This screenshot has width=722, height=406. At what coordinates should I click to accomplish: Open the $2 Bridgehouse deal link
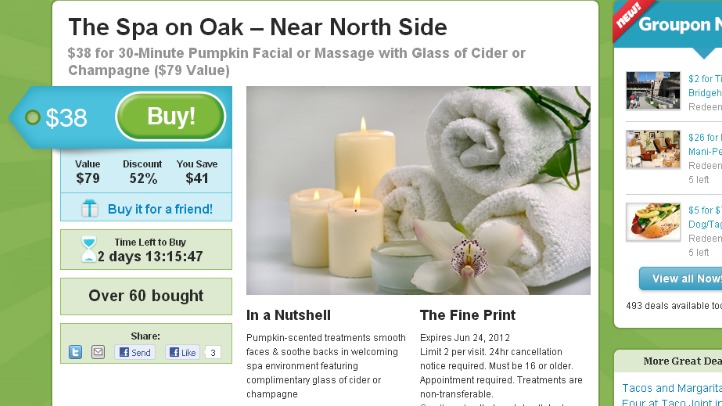click(705, 86)
